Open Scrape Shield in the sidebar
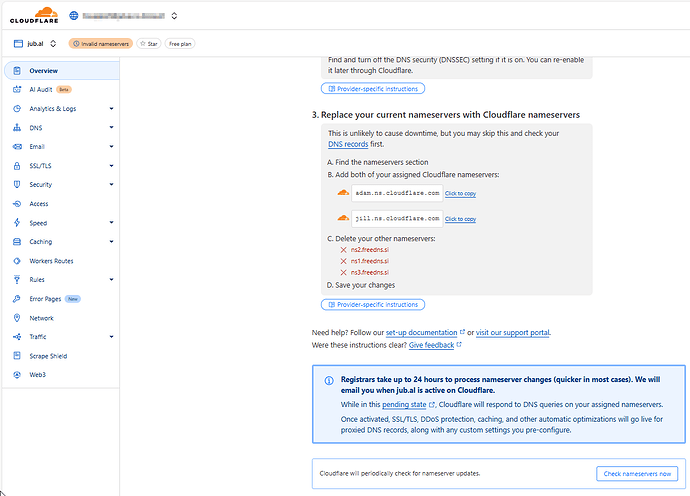 [x=48, y=356]
